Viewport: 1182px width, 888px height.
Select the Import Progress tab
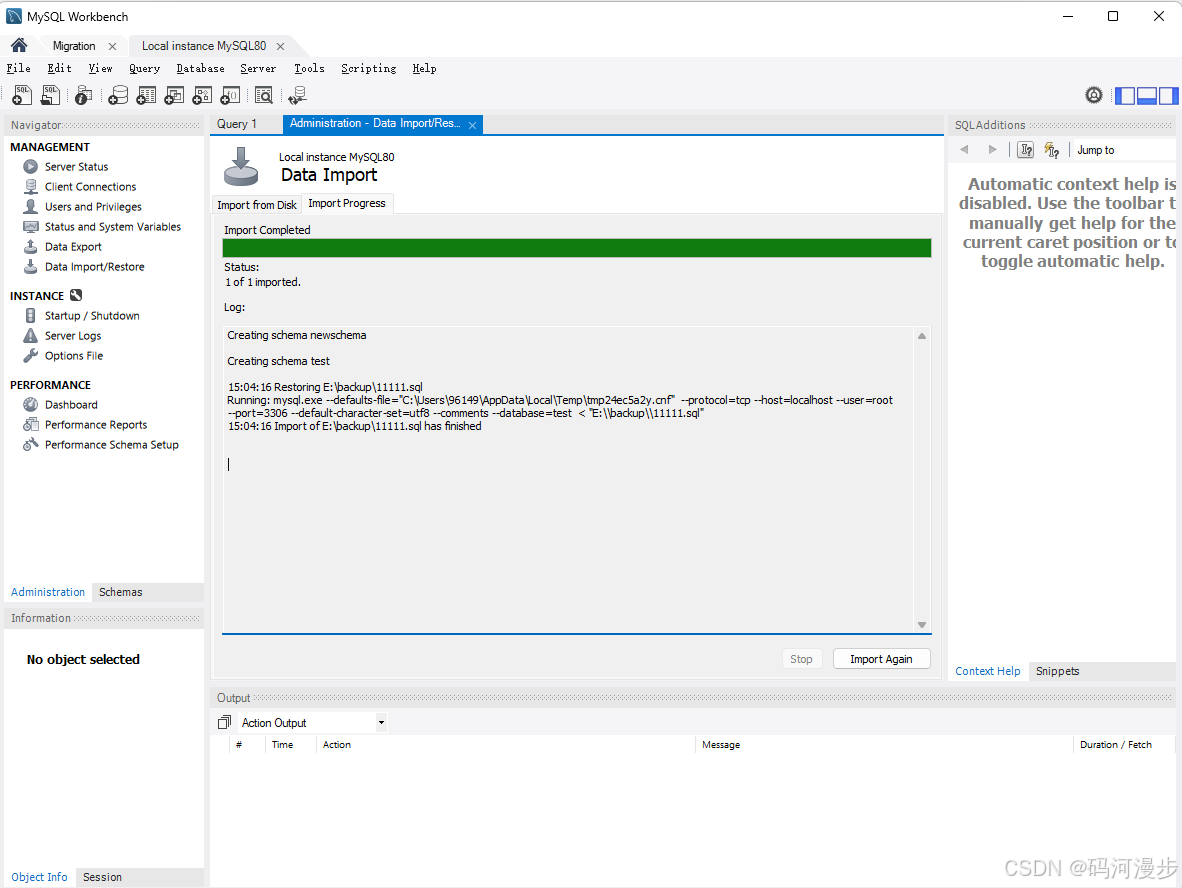(347, 204)
